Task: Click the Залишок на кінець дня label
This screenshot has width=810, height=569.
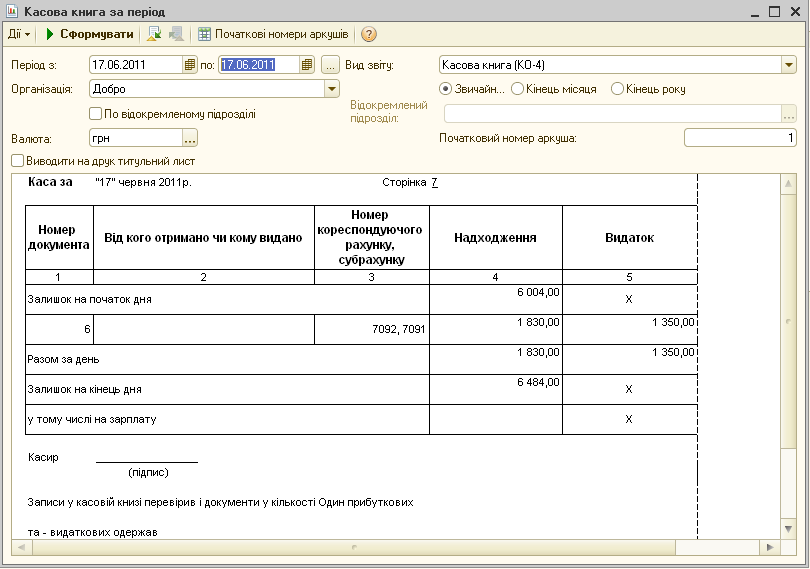Action: pyautogui.click(x=84, y=390)
